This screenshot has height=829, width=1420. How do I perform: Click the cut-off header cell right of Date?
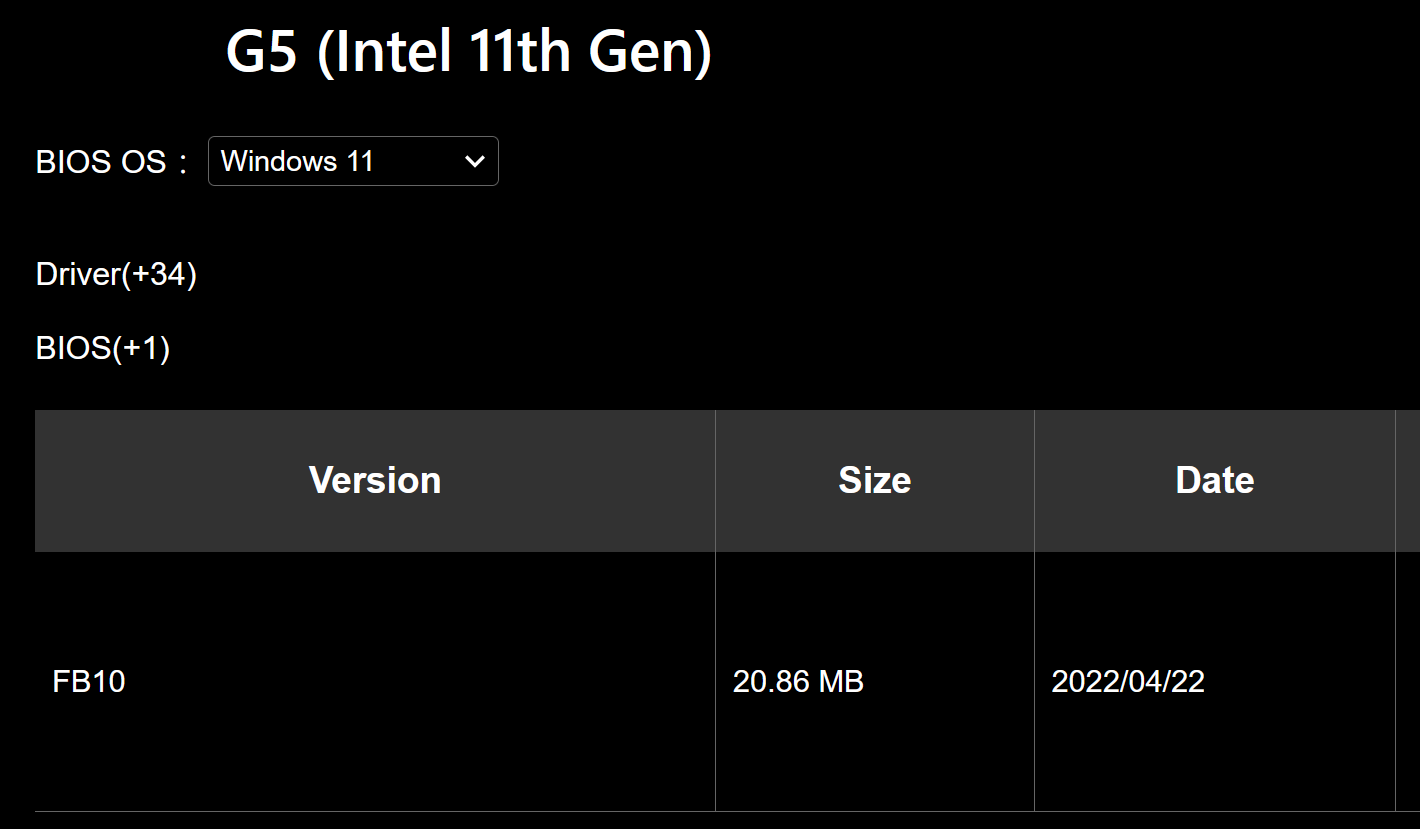pyautogui.click(x=1408, y=481)
